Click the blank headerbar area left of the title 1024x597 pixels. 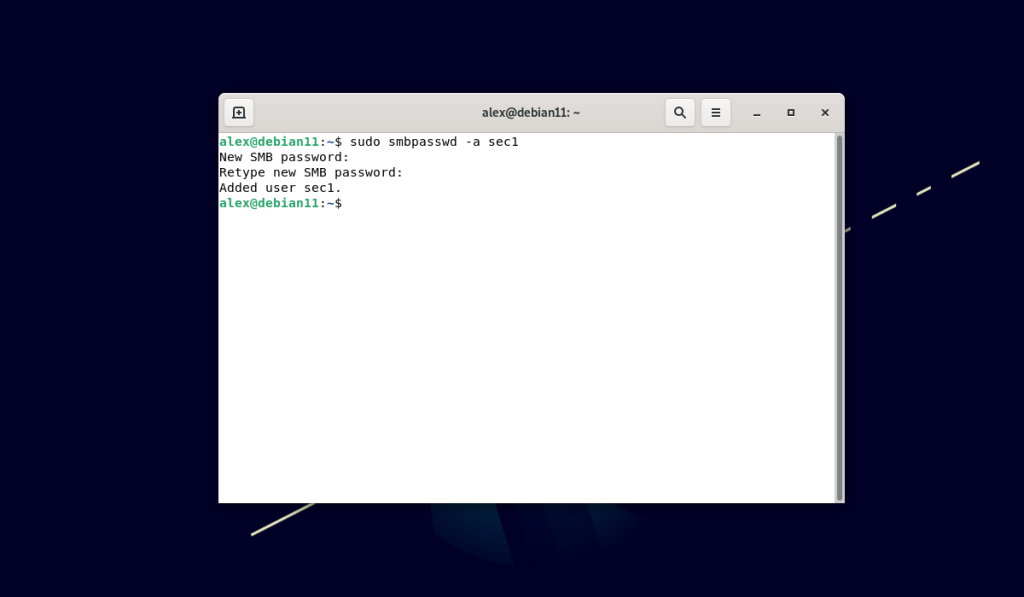tap(366, 112)
